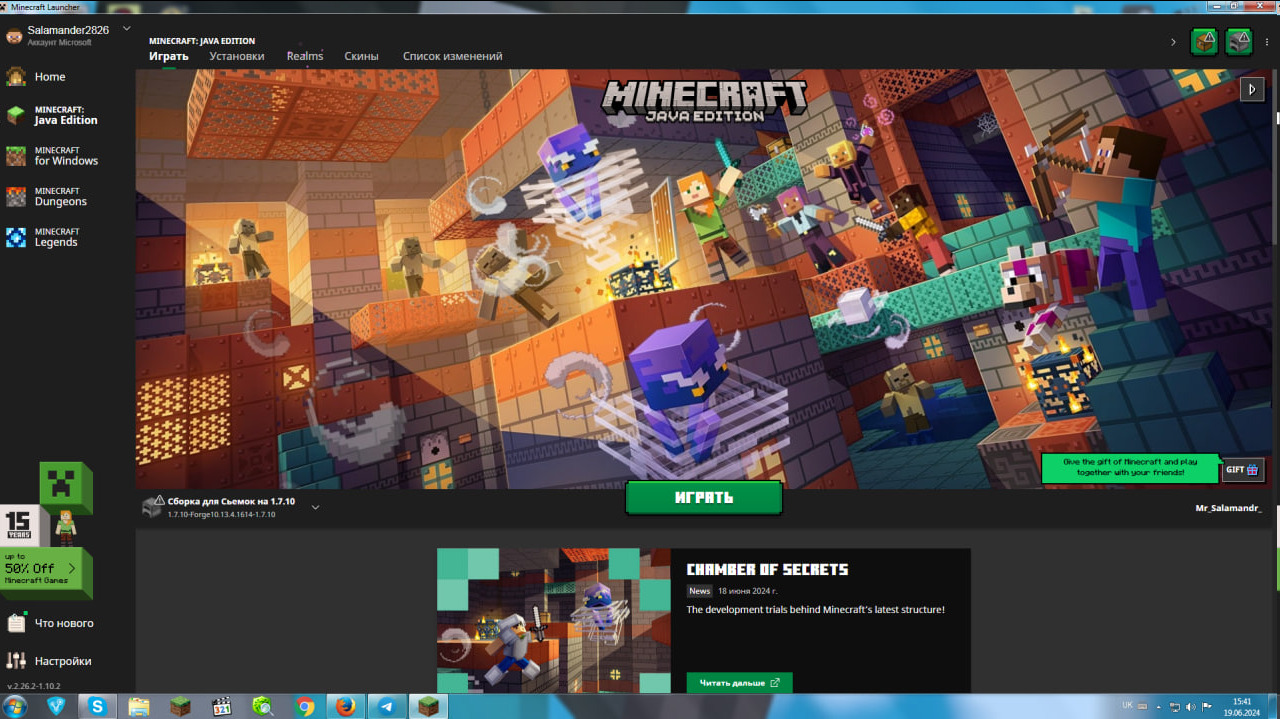Open the Home page in sidebar
The height and width of the screenshot is (719, 1280).
[x=49, y=77]
